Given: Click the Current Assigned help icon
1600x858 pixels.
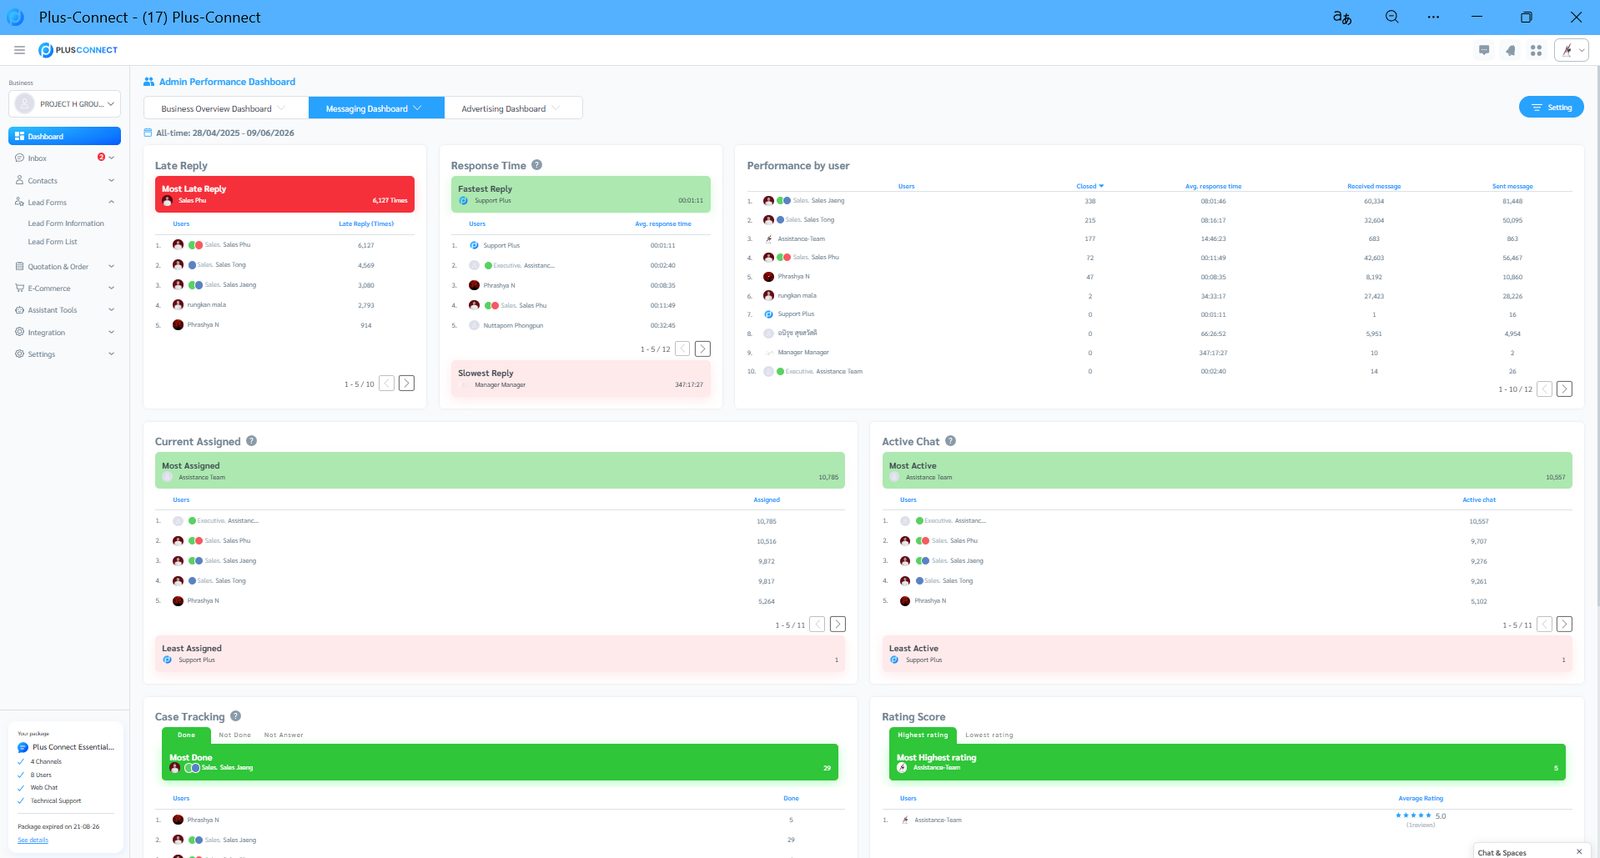Looking at the screenshot, I should (252, 441).
